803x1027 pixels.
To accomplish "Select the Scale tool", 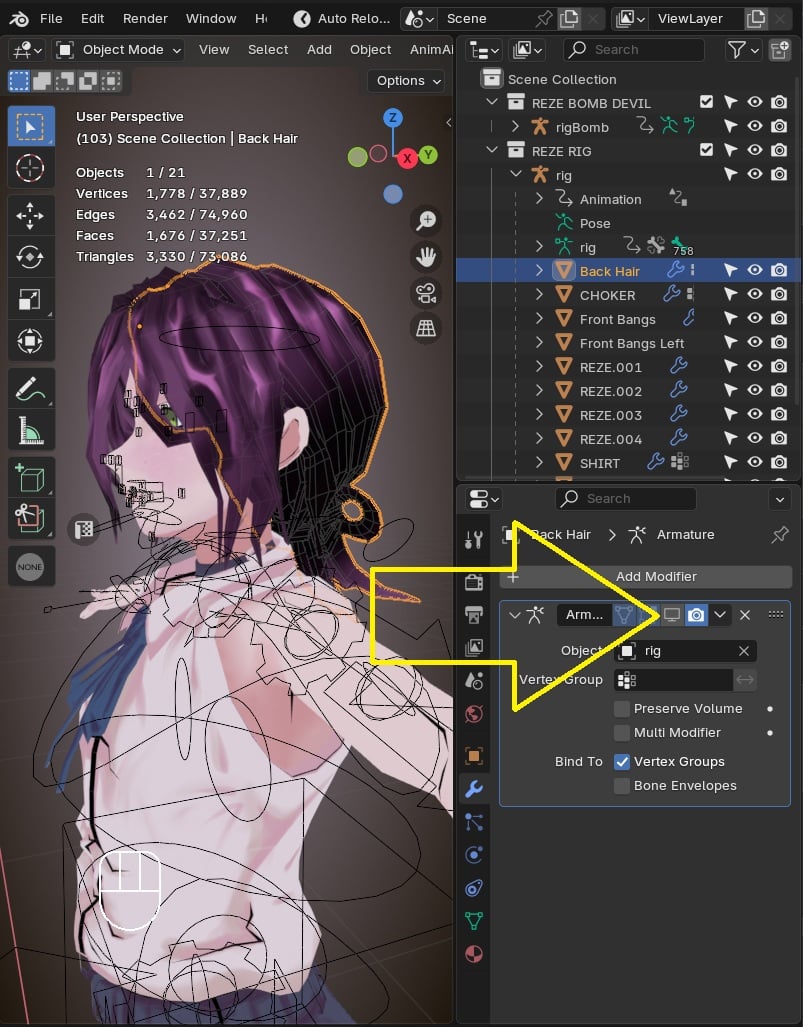I will pyautogui.click(x=30, y=299).
